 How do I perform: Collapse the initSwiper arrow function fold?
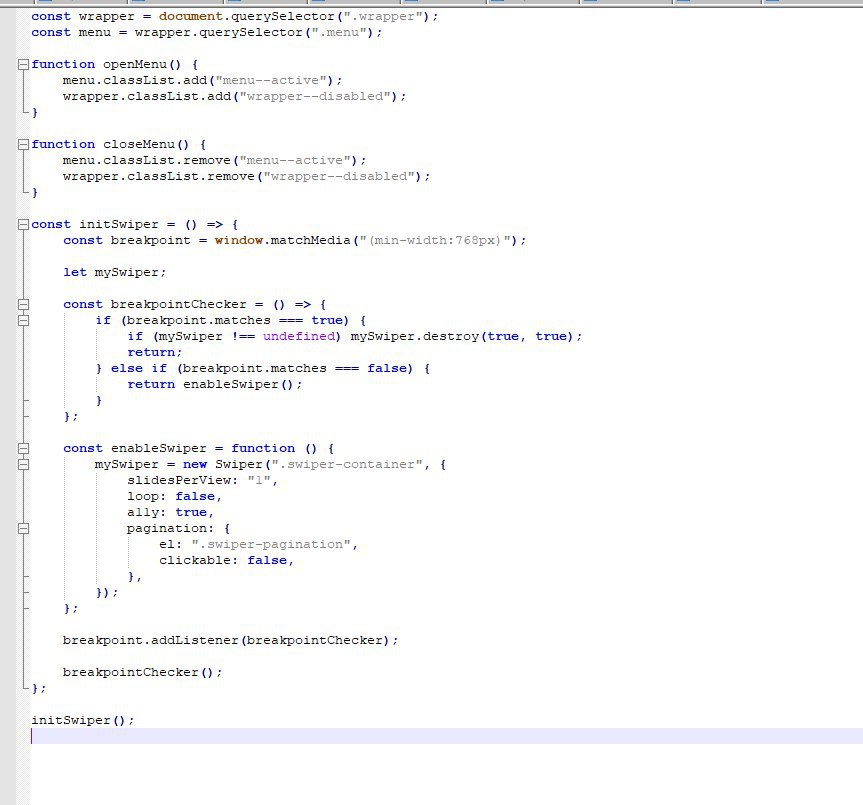coord(23,224)
